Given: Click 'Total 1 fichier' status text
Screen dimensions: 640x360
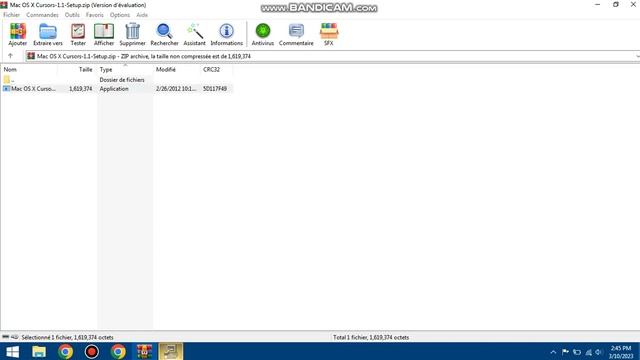Looking at the screenshot, I should click(371, 337).
